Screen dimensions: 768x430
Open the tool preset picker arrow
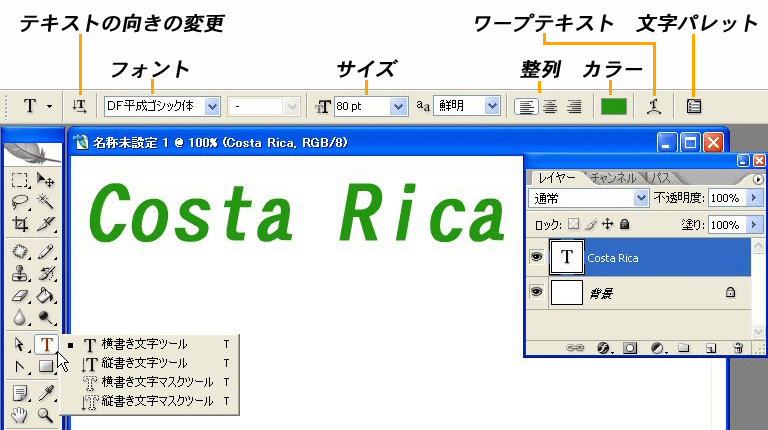pyautogui.click(x=49, y=106)
